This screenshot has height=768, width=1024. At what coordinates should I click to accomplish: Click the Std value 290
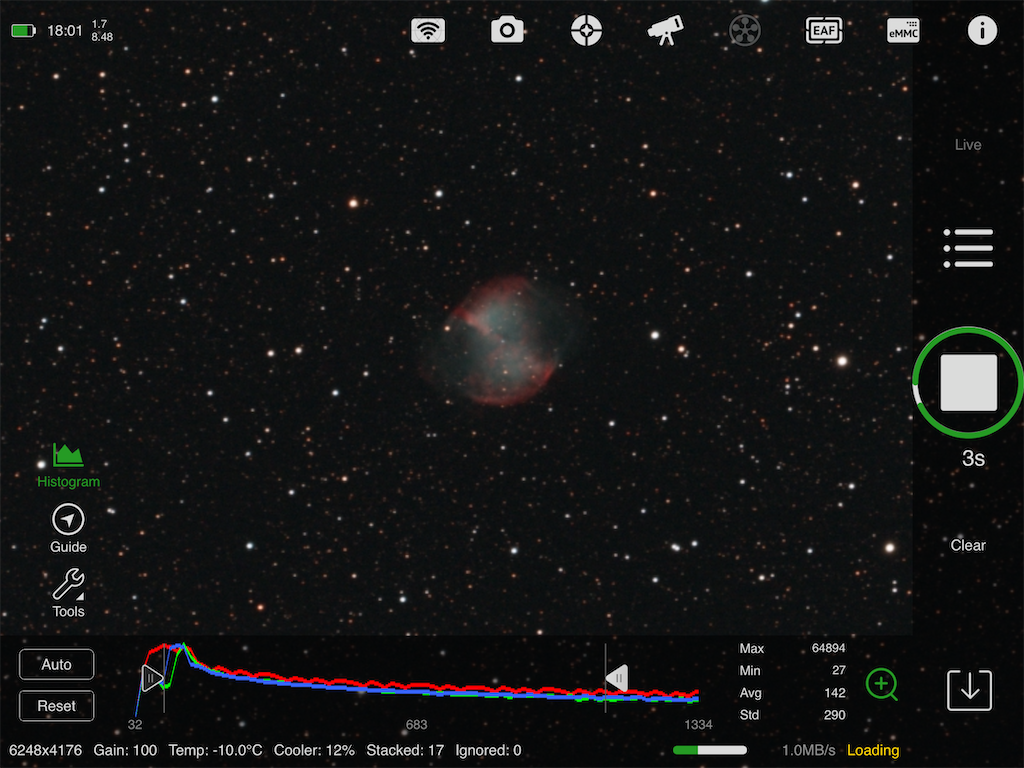835,715
